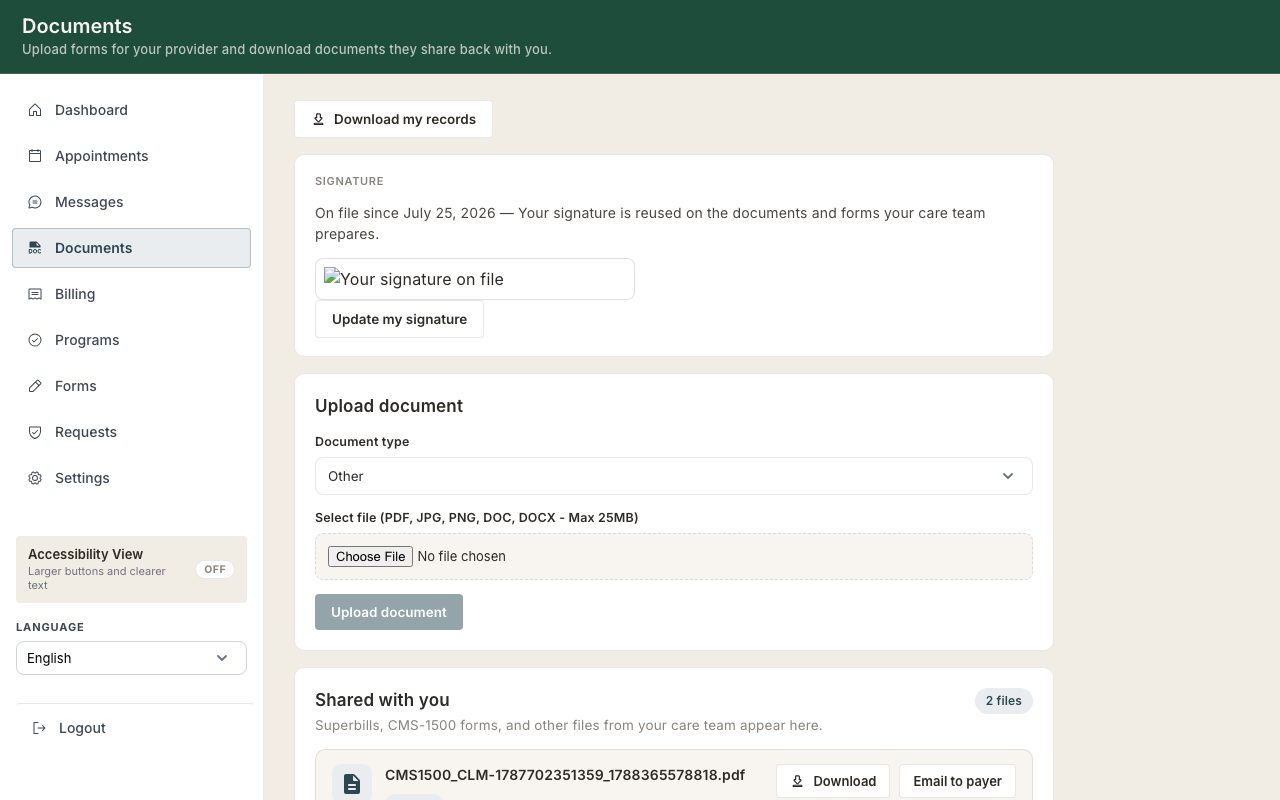Open the Messages sidebar item
Screen dimensions: 1280x800
pyautogui.click(x=131, y=202)
